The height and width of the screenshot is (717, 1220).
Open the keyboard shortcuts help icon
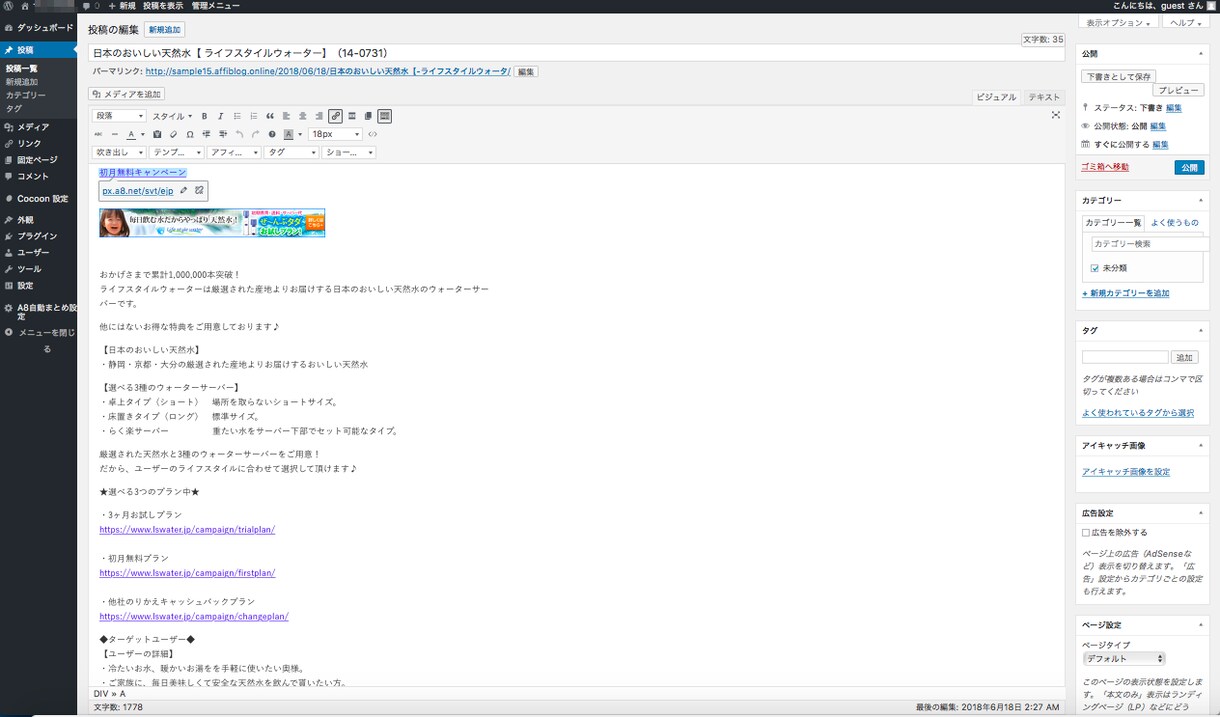coord(272,134)
